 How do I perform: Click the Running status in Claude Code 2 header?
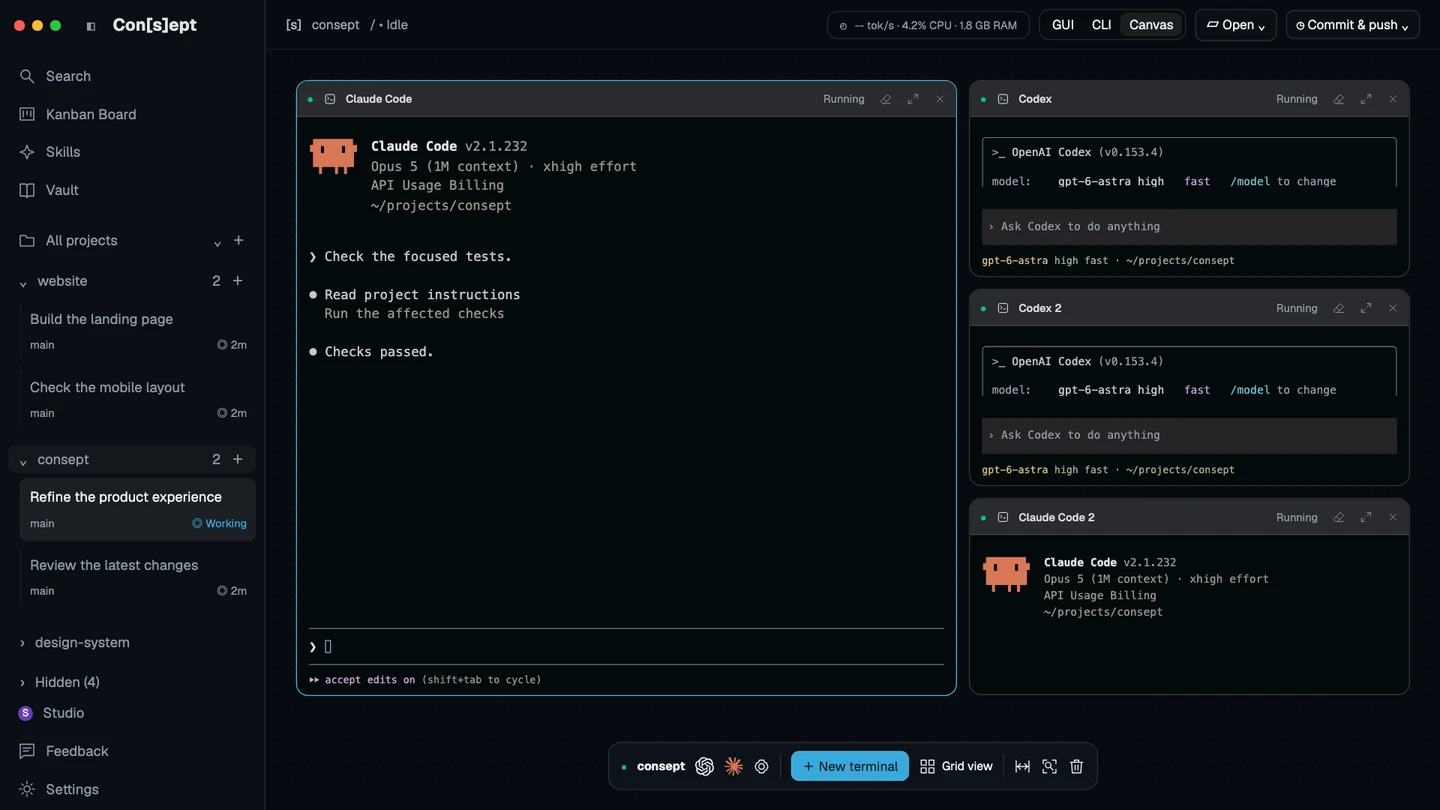[x=1297, y=517]
